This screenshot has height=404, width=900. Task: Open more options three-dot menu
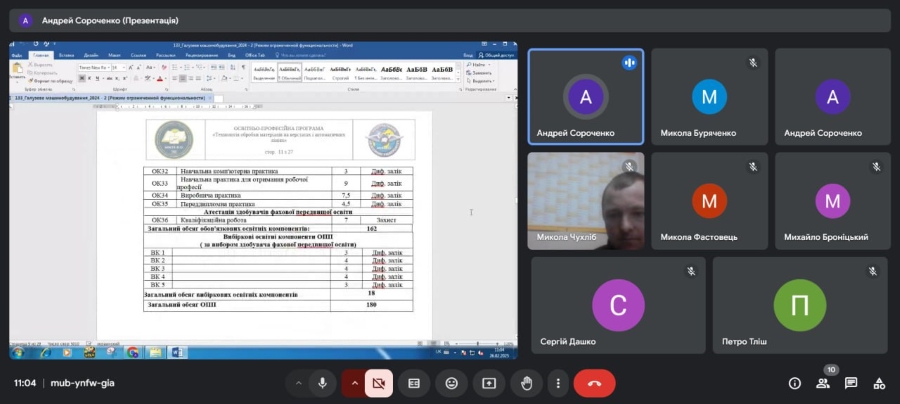558,383
